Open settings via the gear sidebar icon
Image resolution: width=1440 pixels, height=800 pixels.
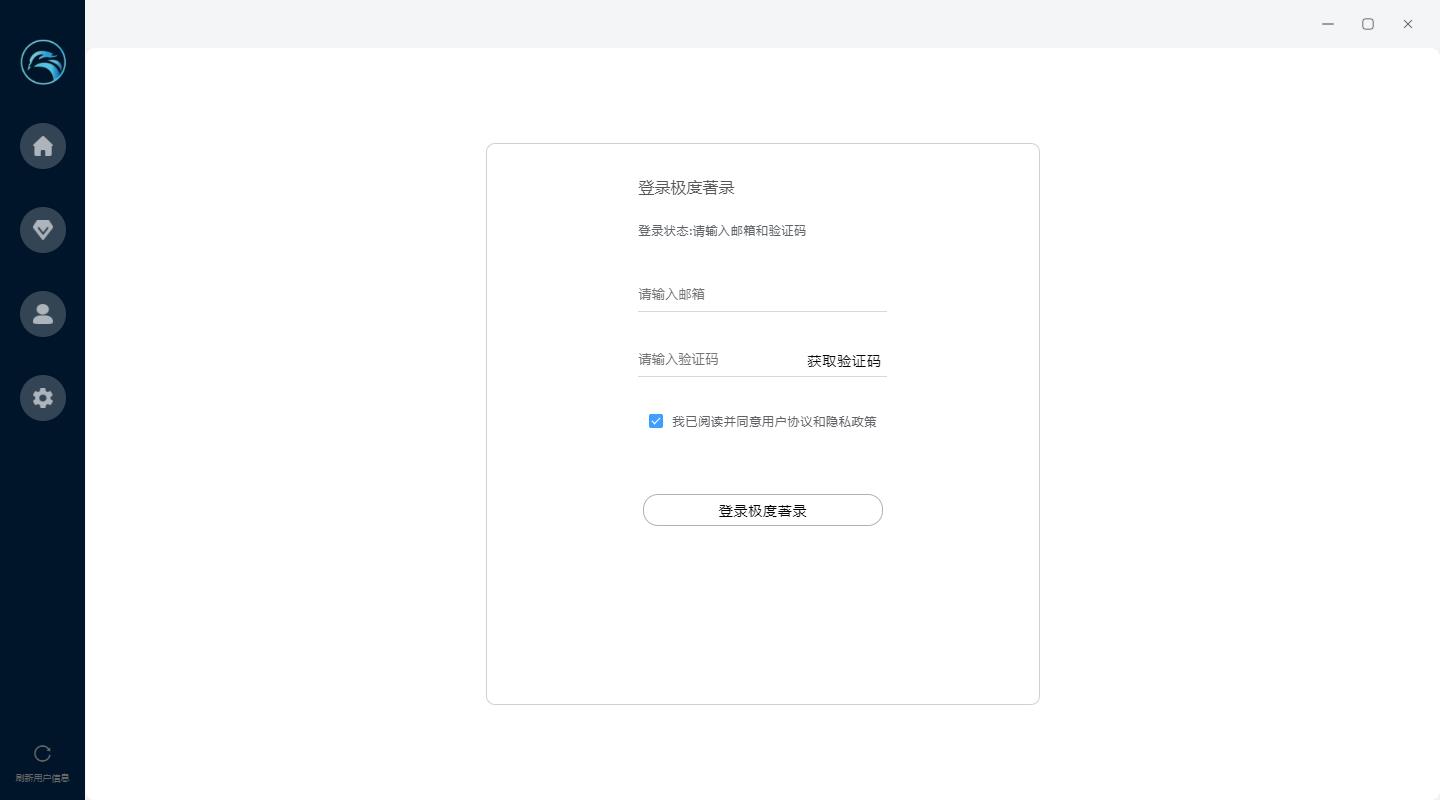click(x=43, y=398)
